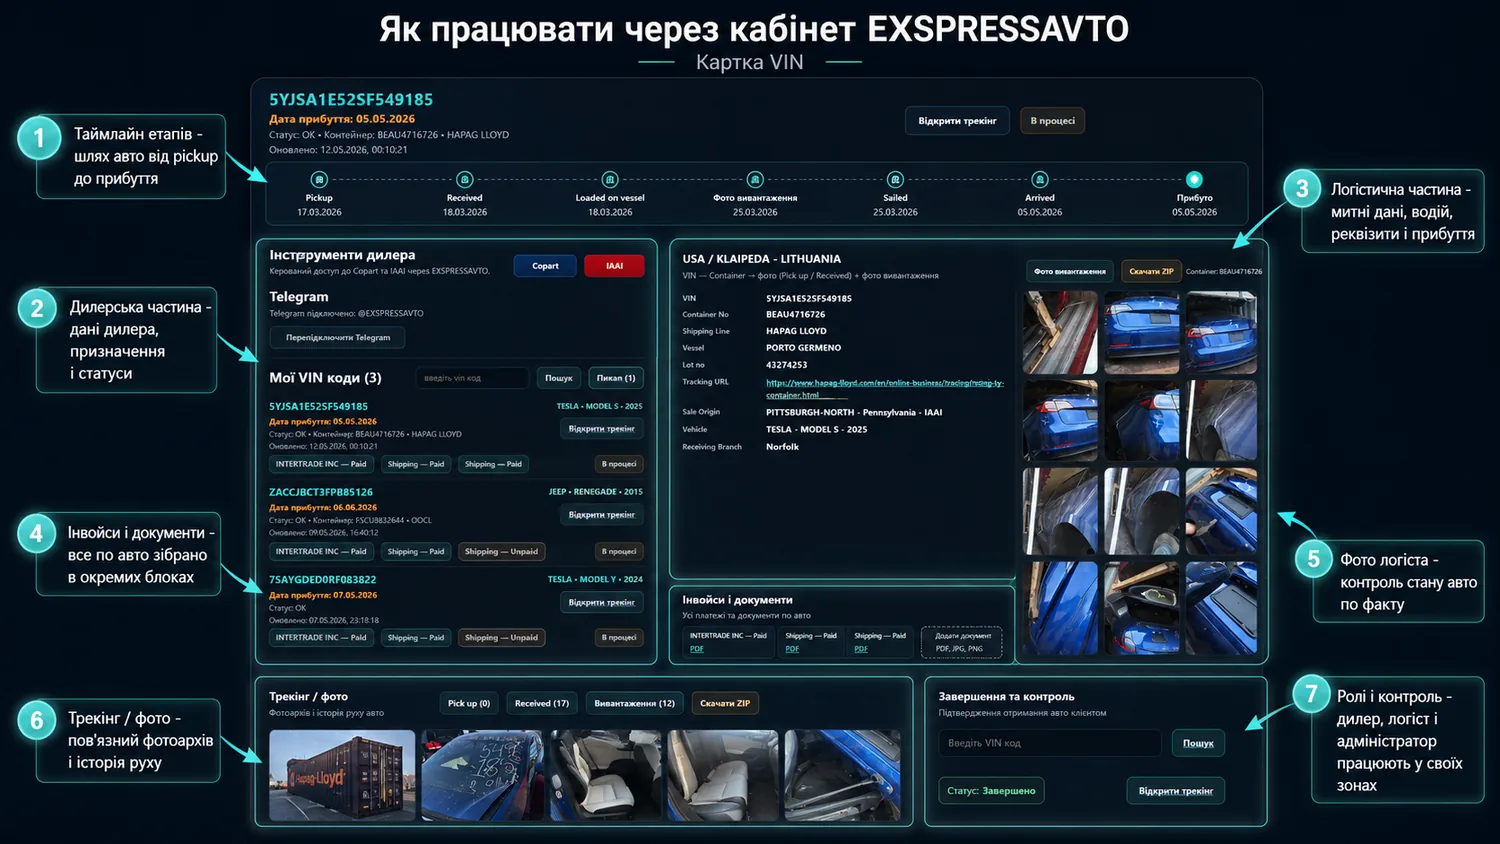
Task: Click Shipping — Unpaid tag on Jeep Renegade row
Action: (x=501, y=552)
